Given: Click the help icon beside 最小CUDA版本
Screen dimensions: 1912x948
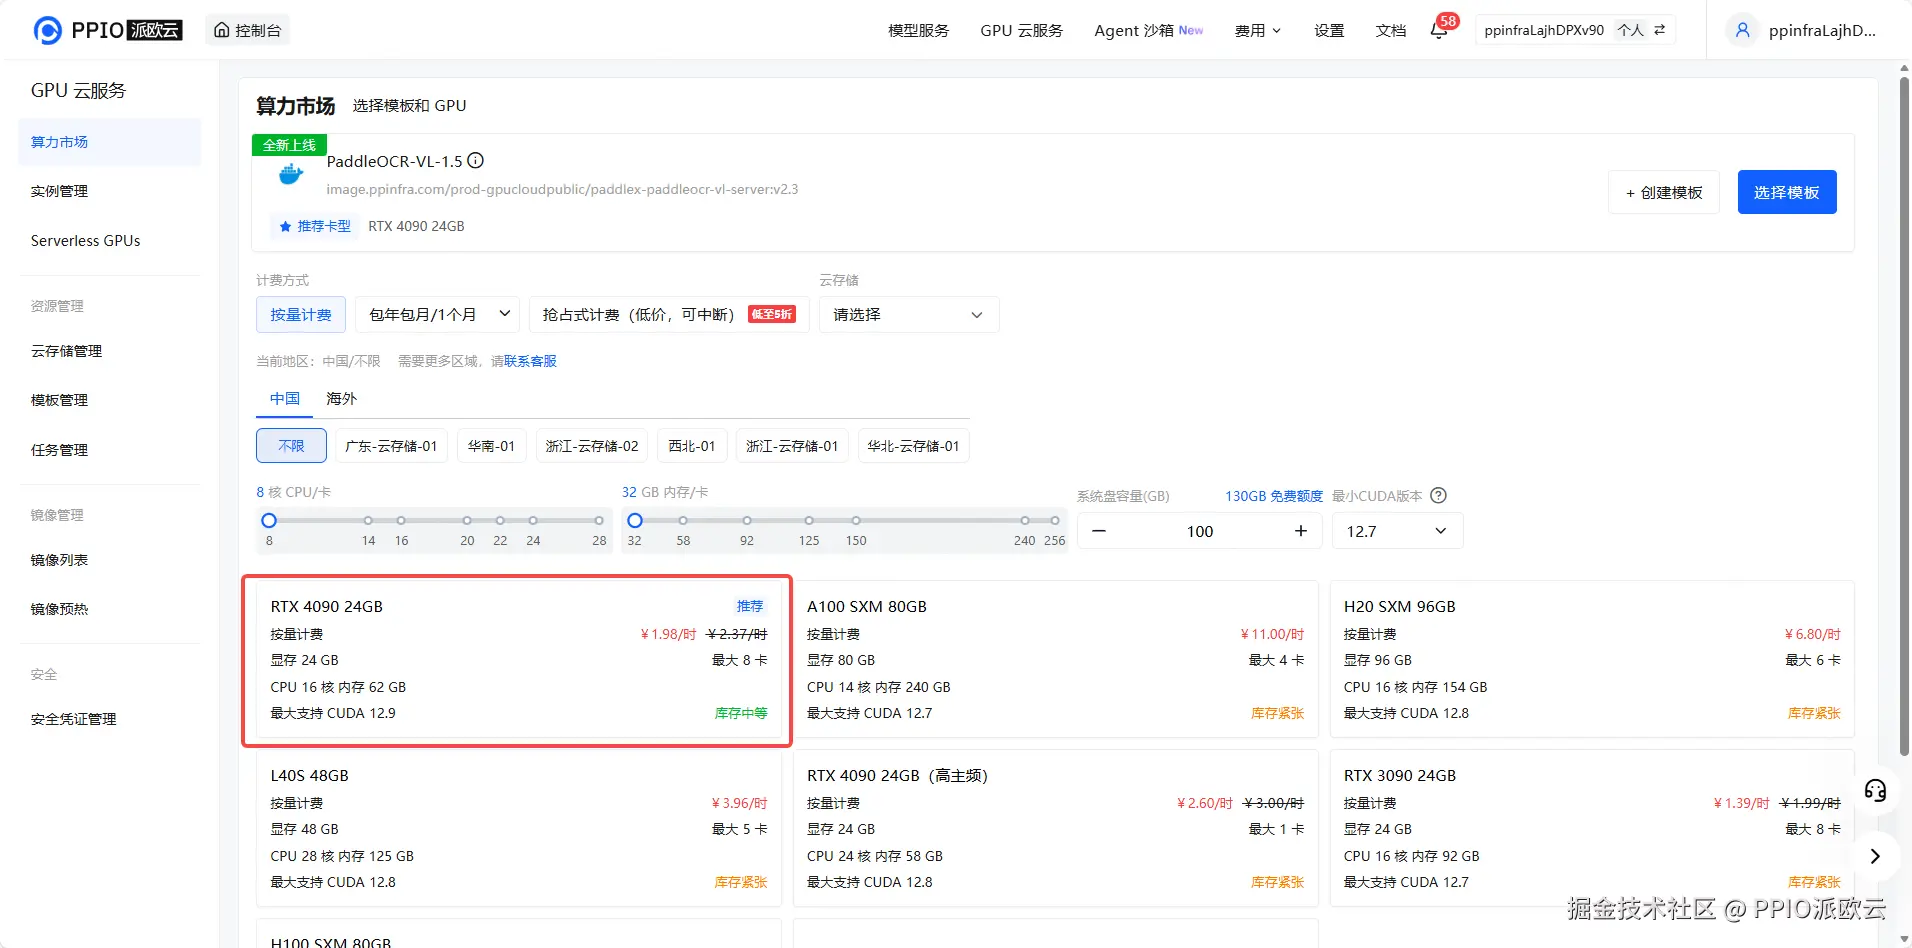Looking at the screenshot, I should (1439, 496).
